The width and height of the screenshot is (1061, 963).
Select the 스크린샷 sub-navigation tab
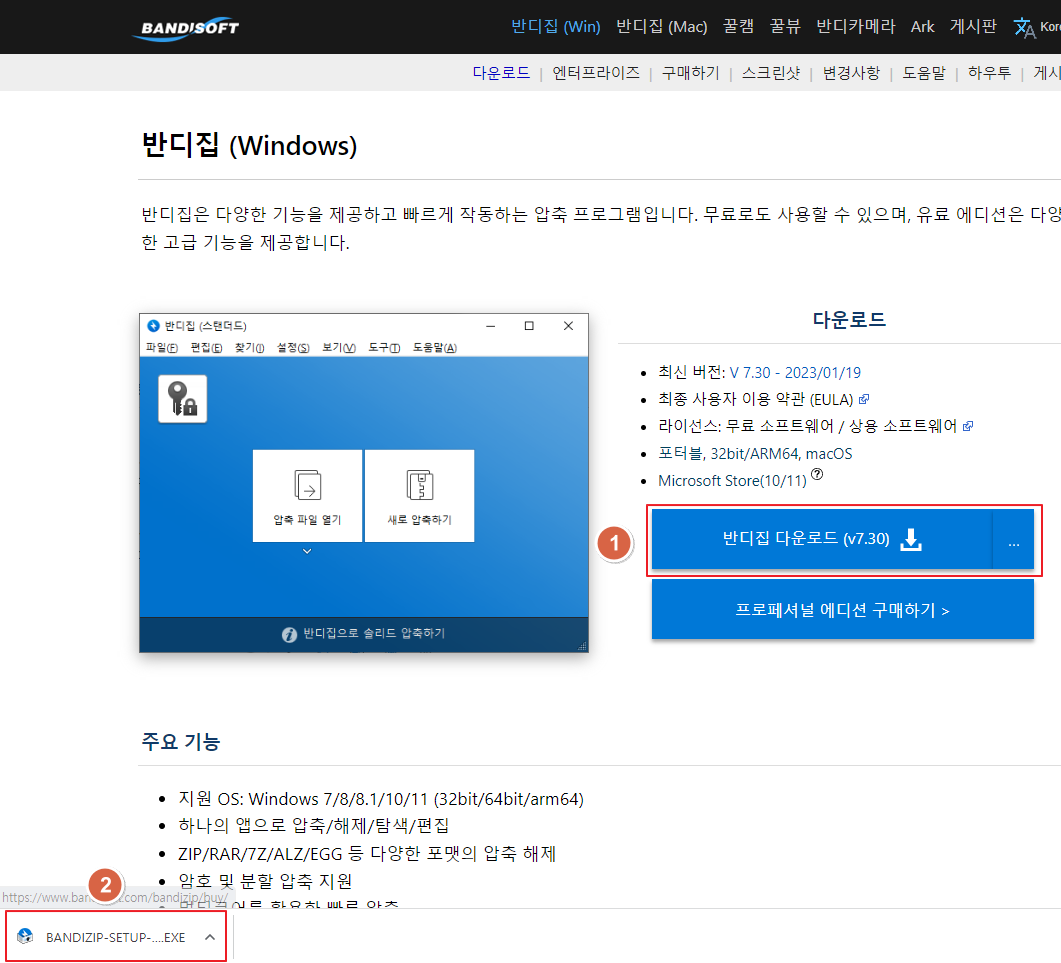[x=771, y=72]
